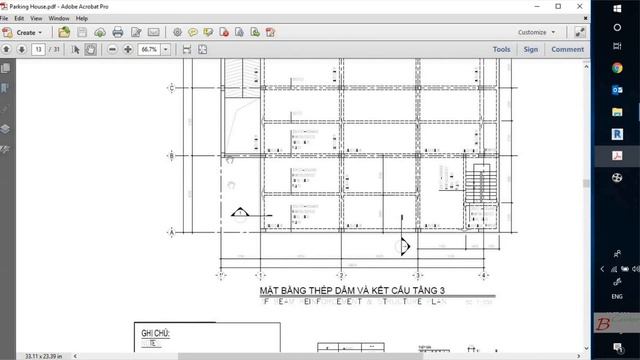Screen dimensions: 640x360
Task: Click the rotate pages icon
Action: [x=270, y=32]
